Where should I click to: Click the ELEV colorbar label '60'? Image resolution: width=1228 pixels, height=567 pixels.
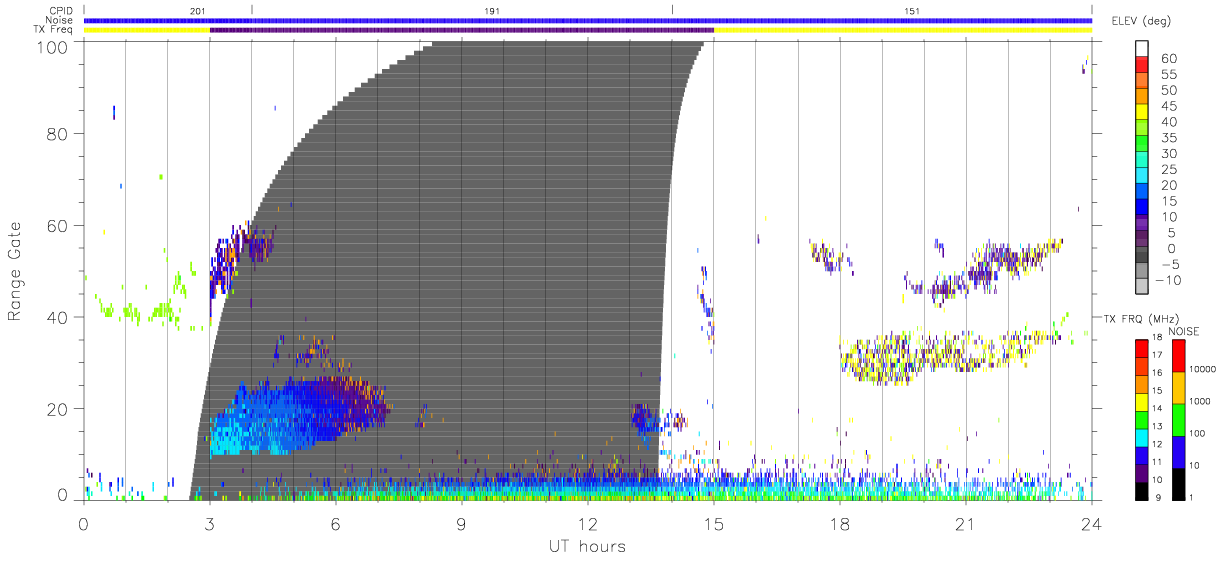[x=1167, y=59]
